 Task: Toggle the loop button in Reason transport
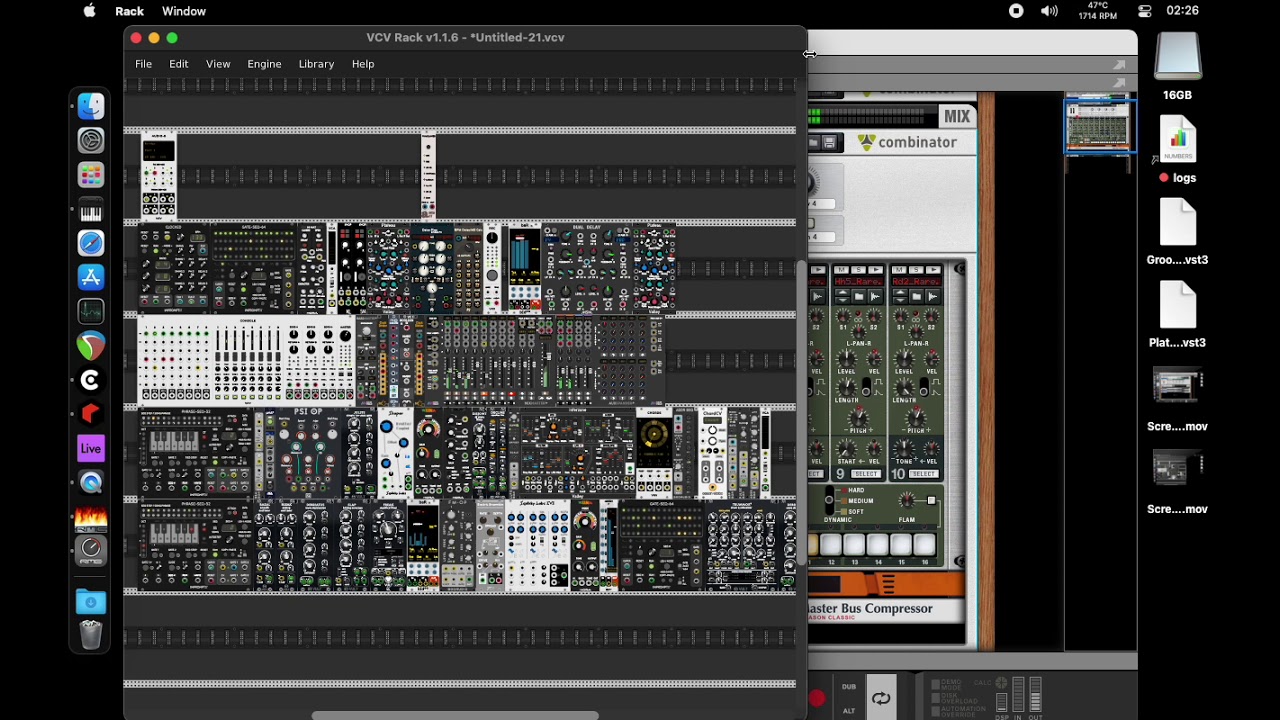coord(881,699)
